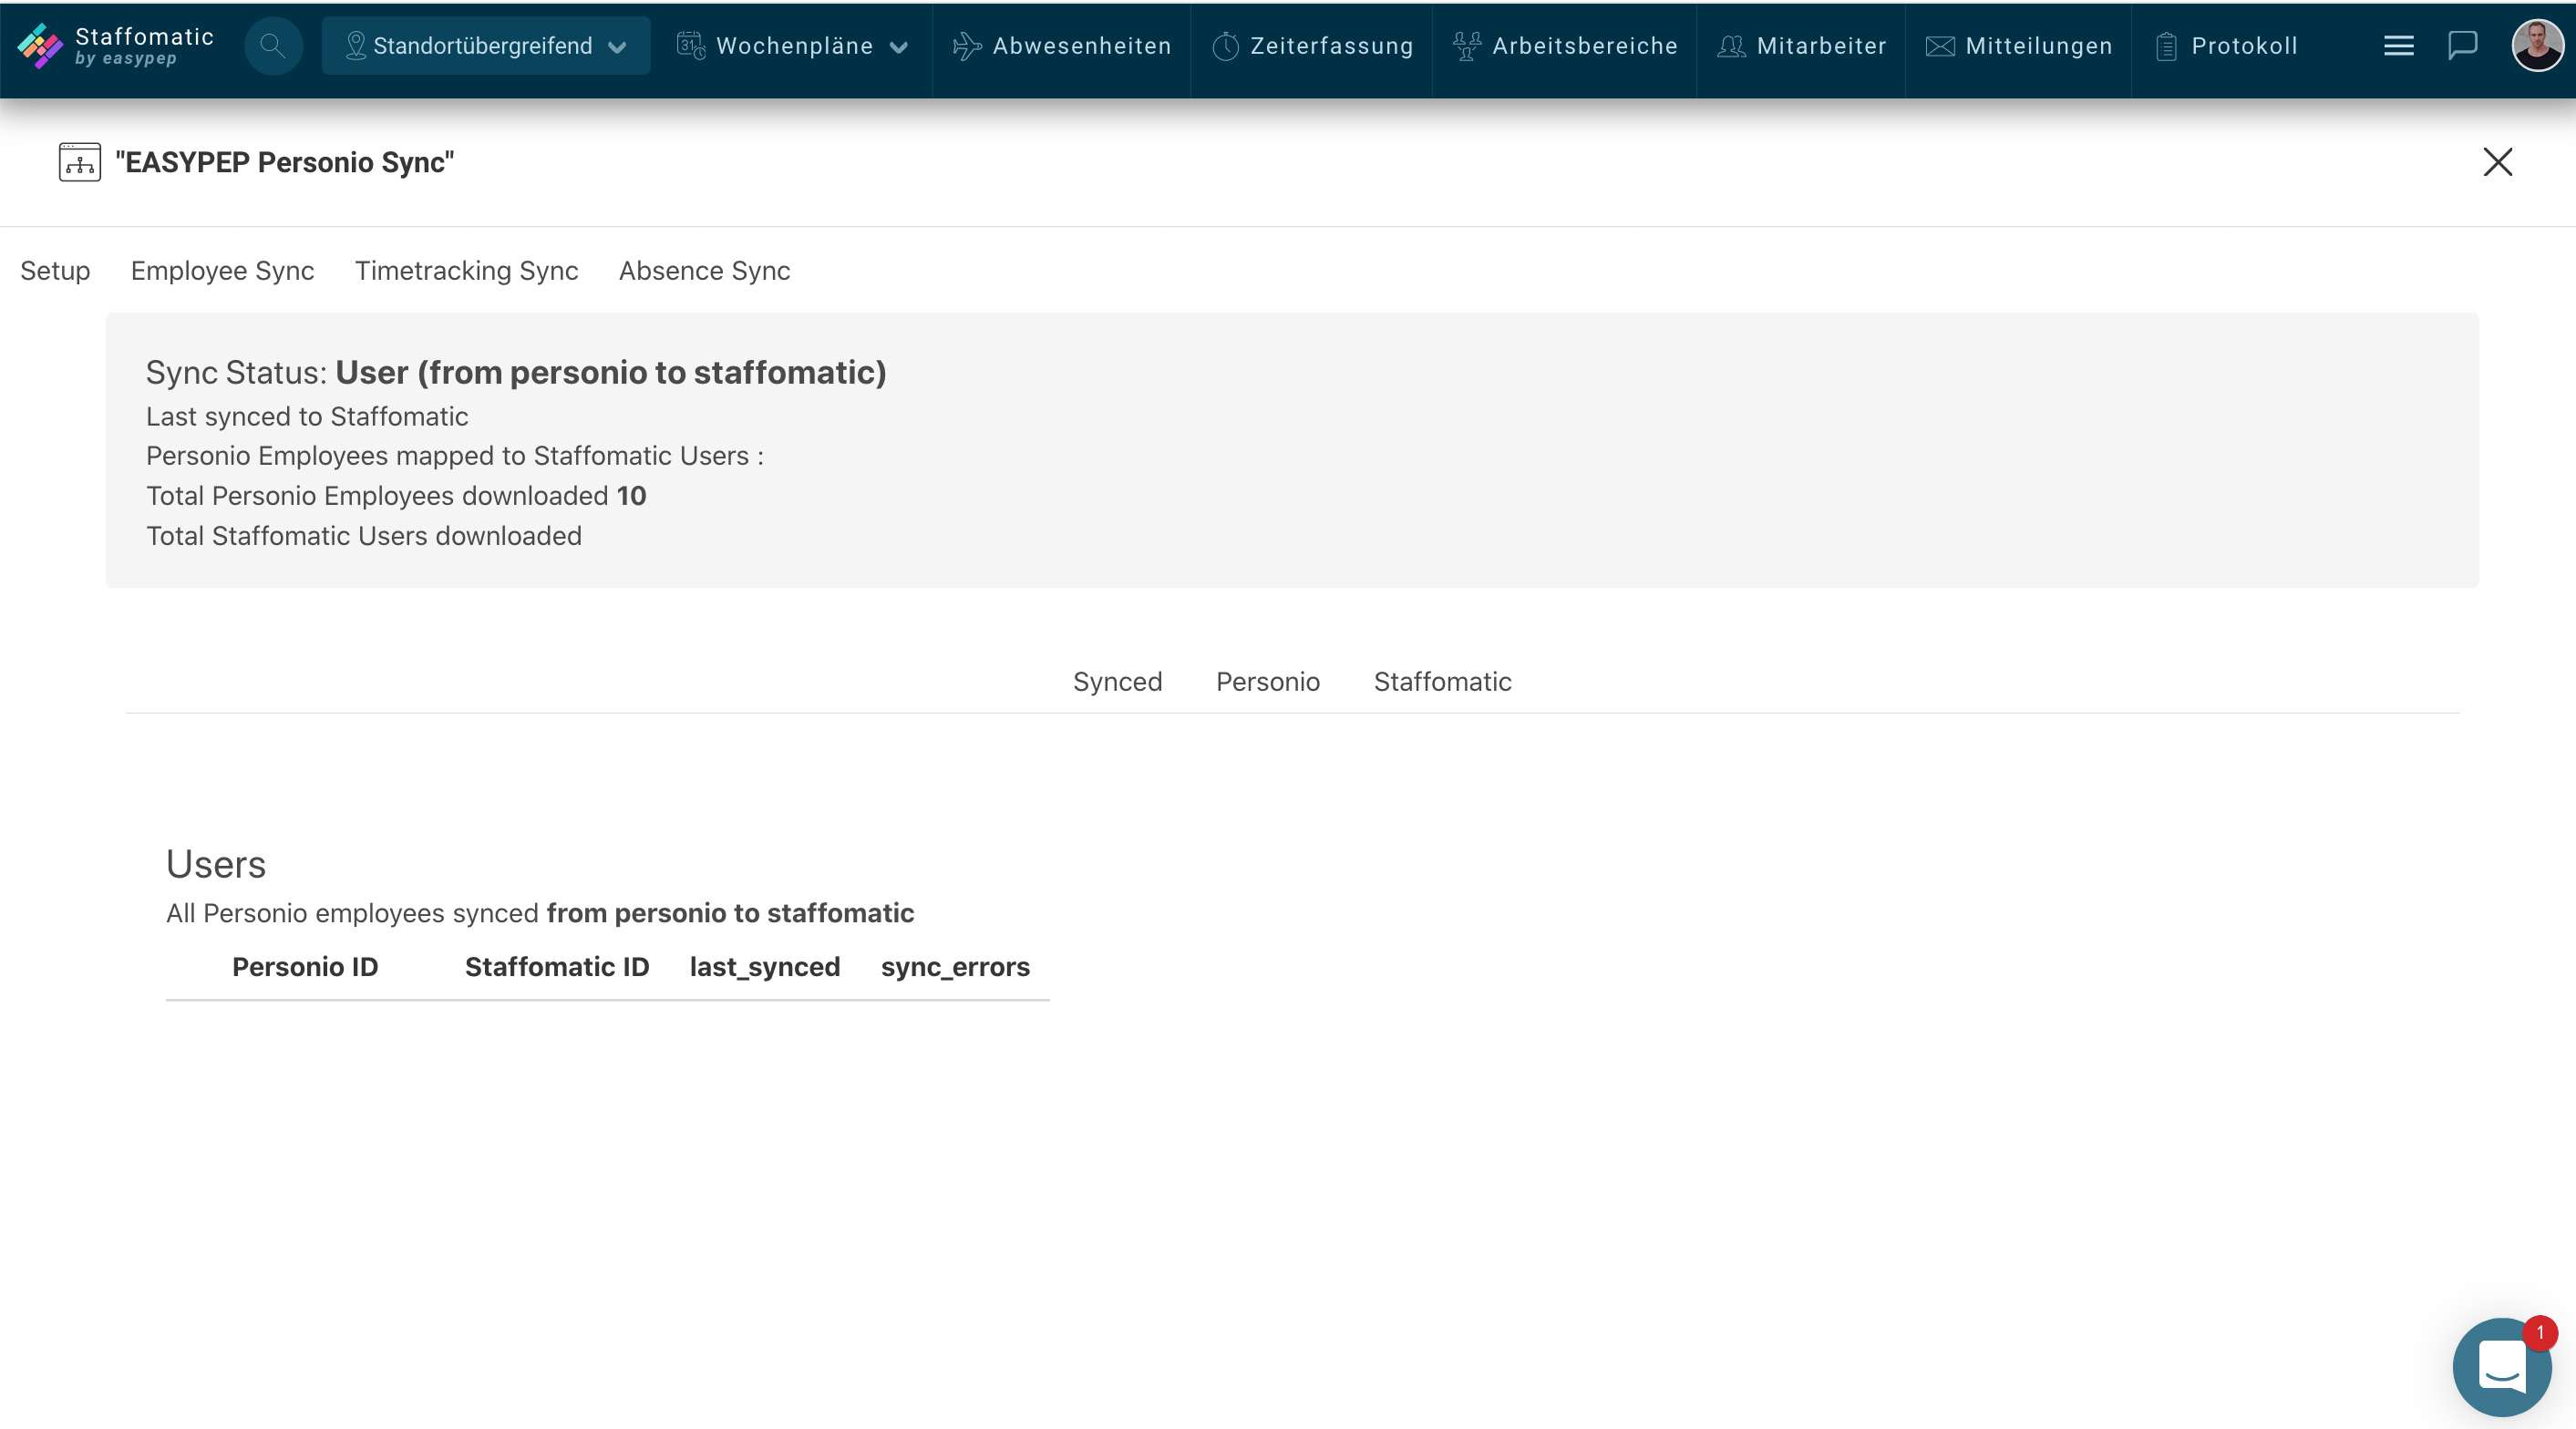Open the Zeiterfassung menu
Image resolution: width=2576 pixels, height=1429 pixels.
pyautogui.click(x=1312, y=46)
